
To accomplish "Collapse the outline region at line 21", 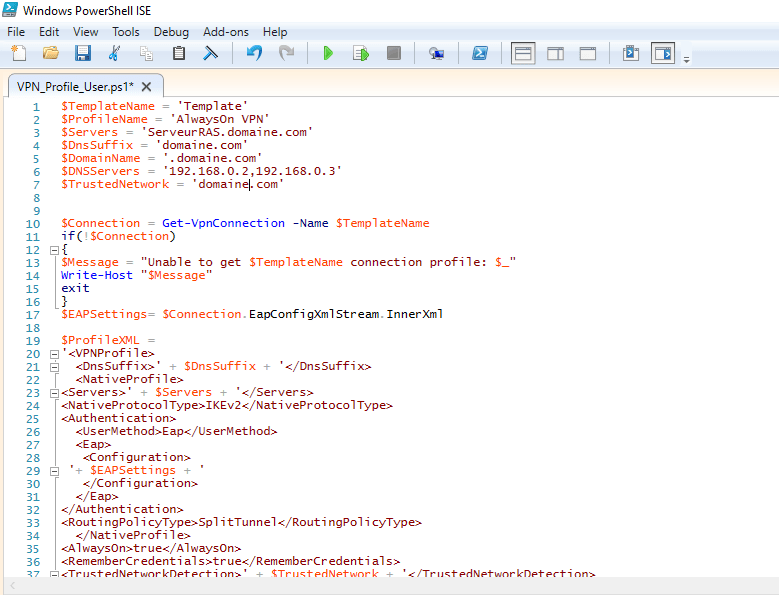I will click(x=55, y=368).
